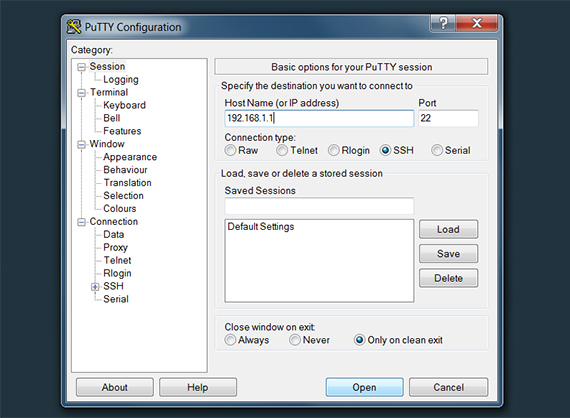Open the Terminal category
This screenshot has height=418, width=570.
109,92
